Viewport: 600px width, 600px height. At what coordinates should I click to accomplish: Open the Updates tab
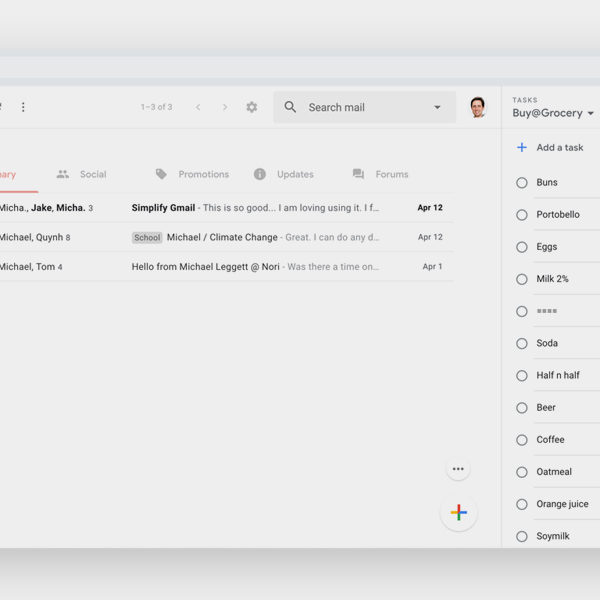point(284,174)
